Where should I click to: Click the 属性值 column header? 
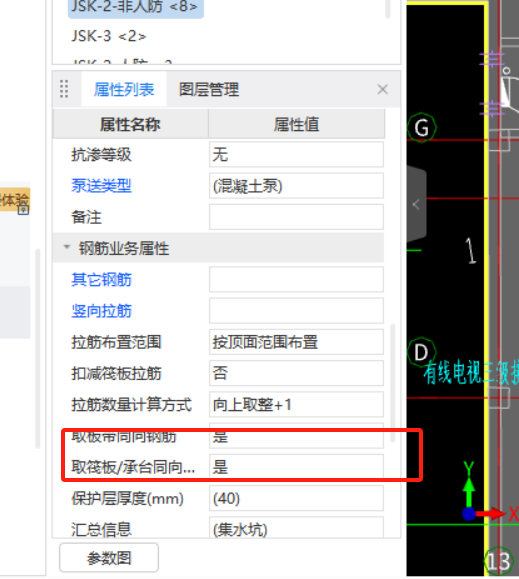(x=296, y=124)
